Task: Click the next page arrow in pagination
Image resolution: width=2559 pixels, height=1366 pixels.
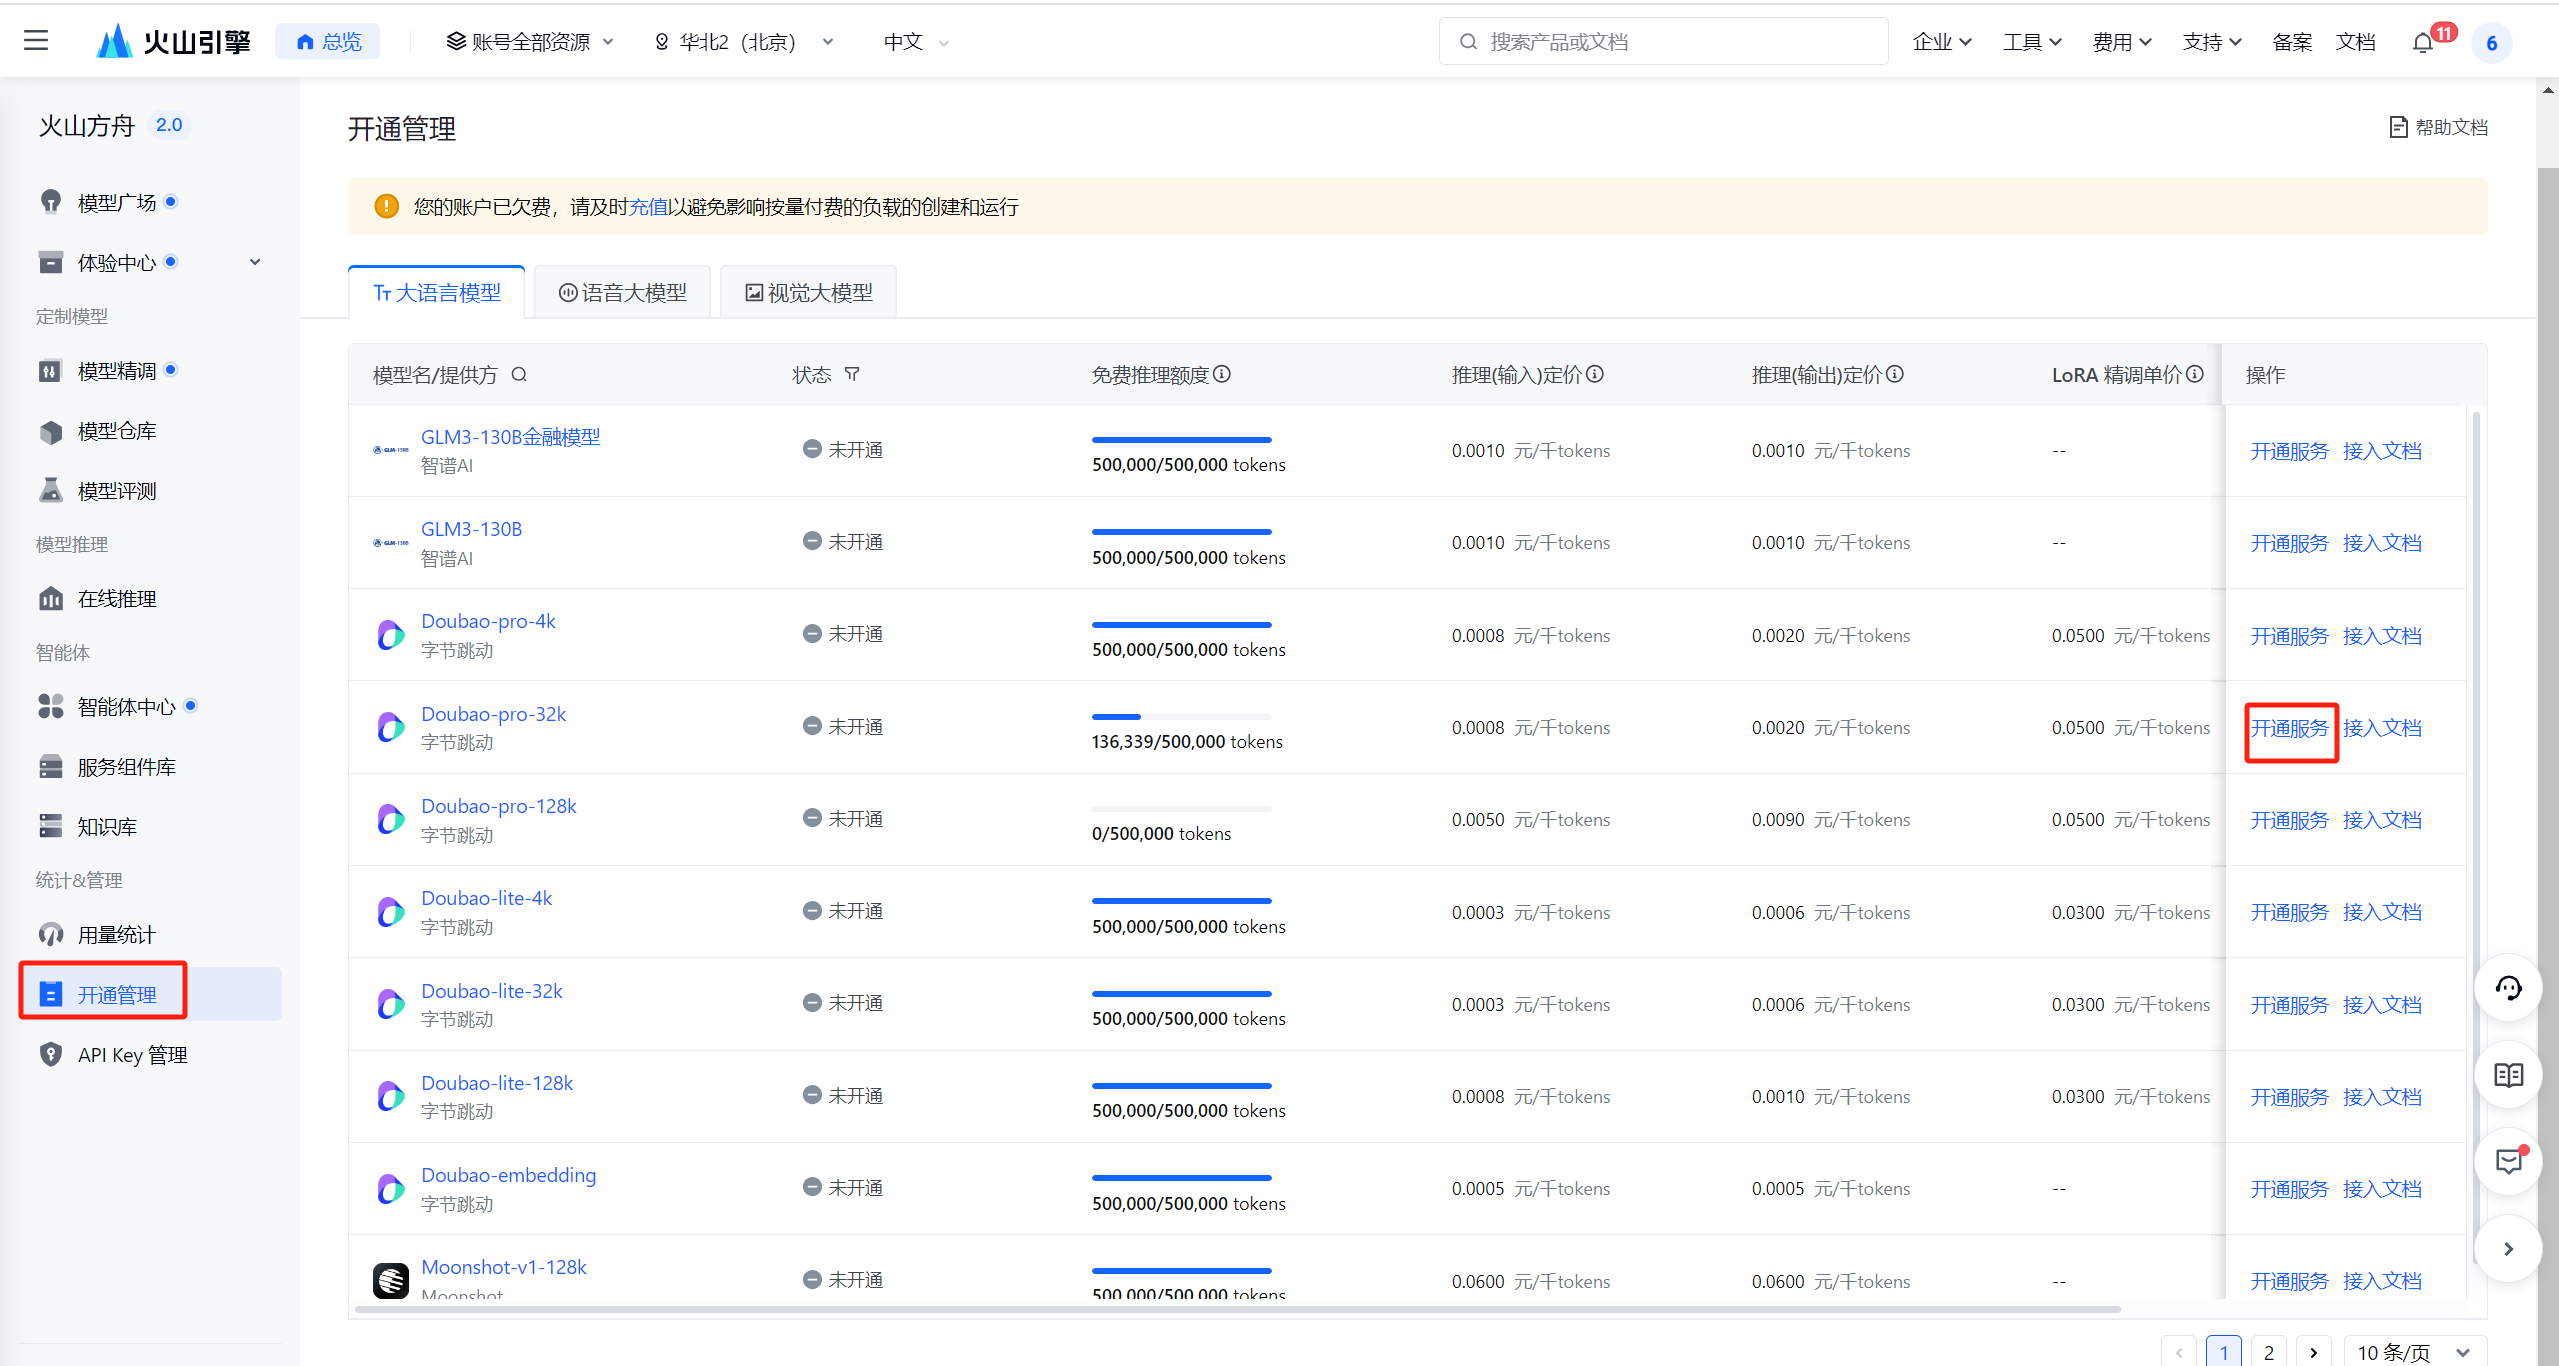Action: pos(2314,1352)
